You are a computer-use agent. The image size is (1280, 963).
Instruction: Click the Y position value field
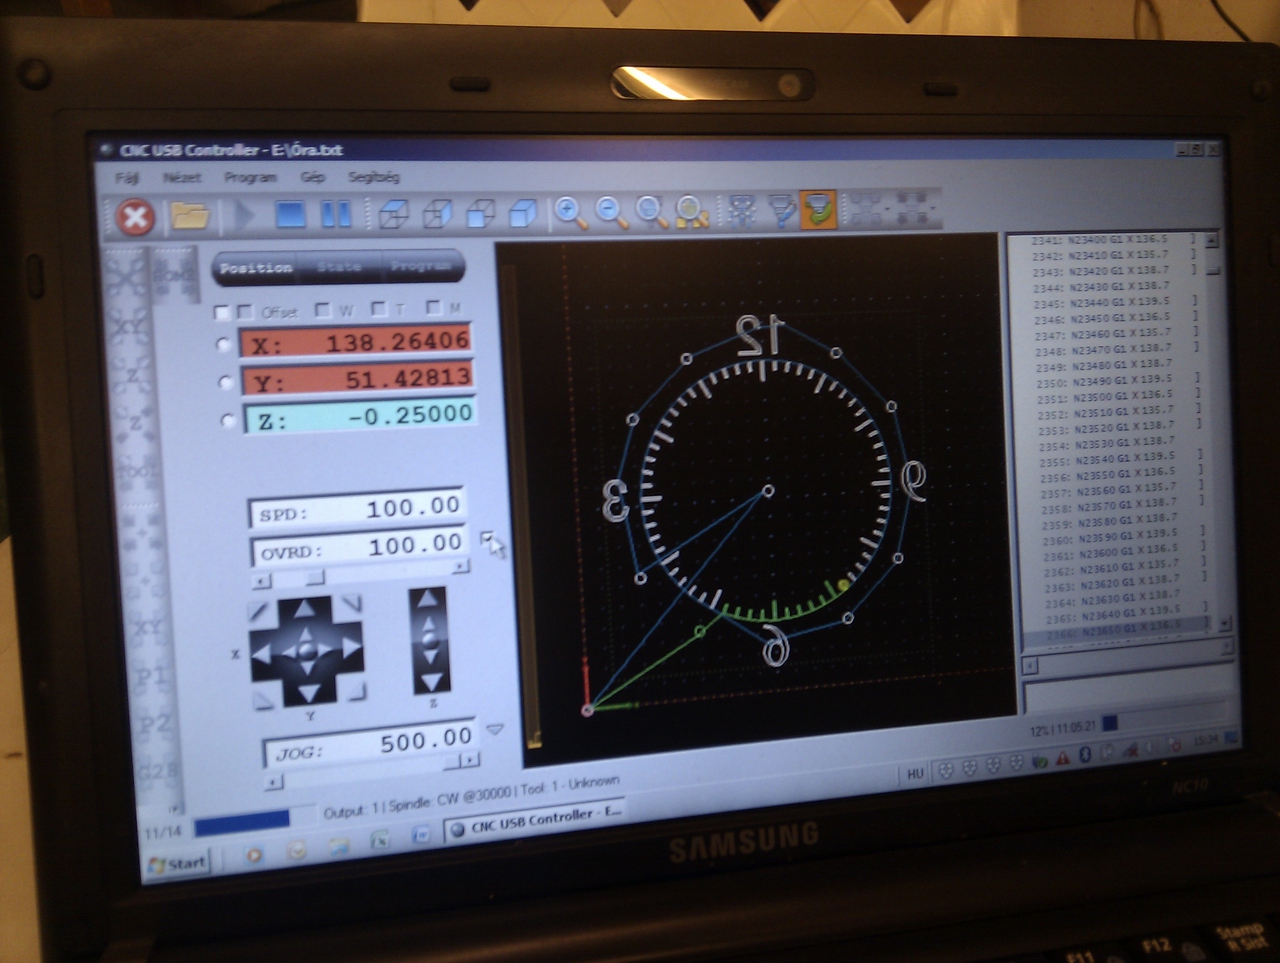tap(357, 379)
